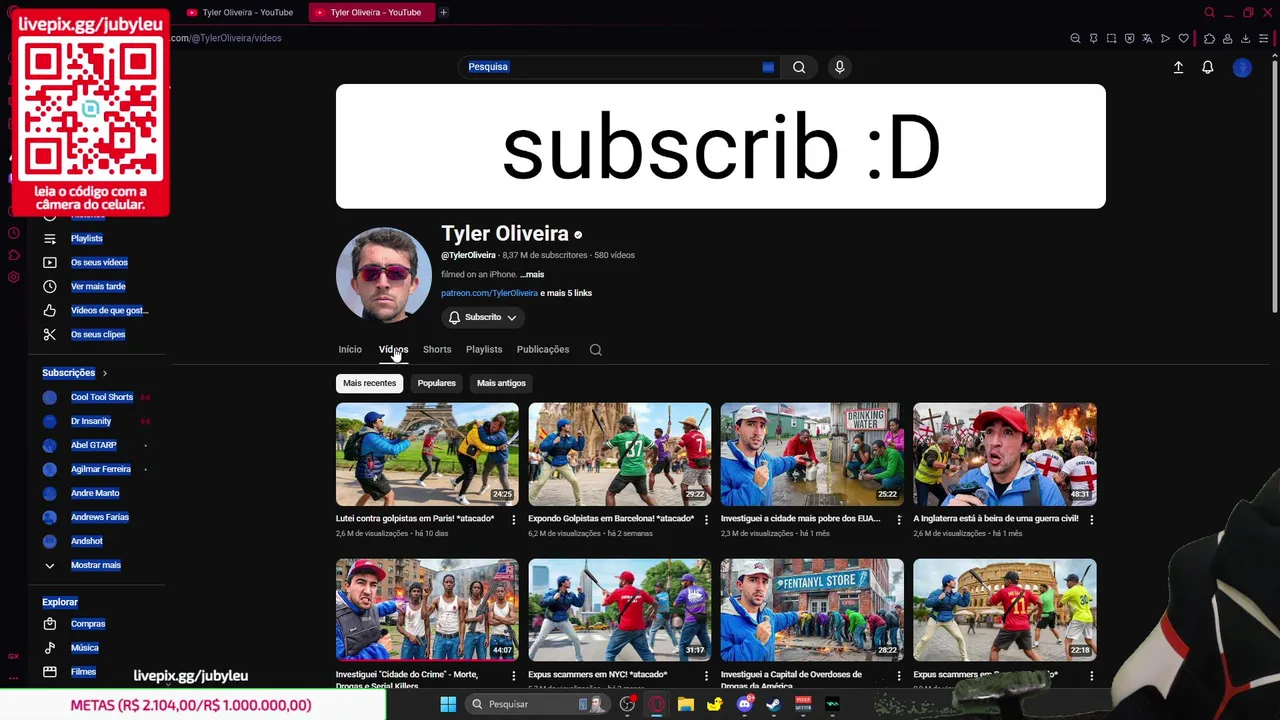
Task: Click Windows taskbar Pesquisar search box
Action: click(536, 704)
